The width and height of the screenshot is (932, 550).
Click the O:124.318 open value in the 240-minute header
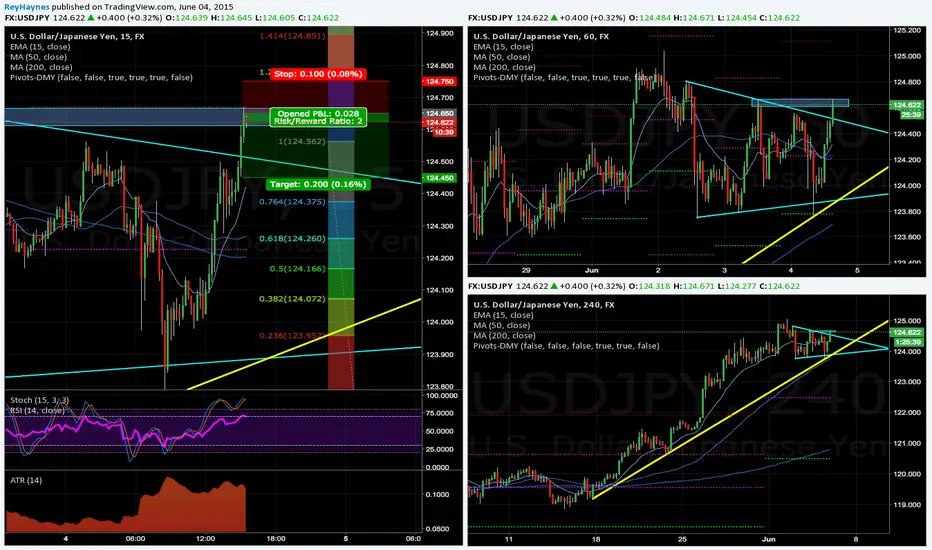pyautogui.click(x=650, y=286)
